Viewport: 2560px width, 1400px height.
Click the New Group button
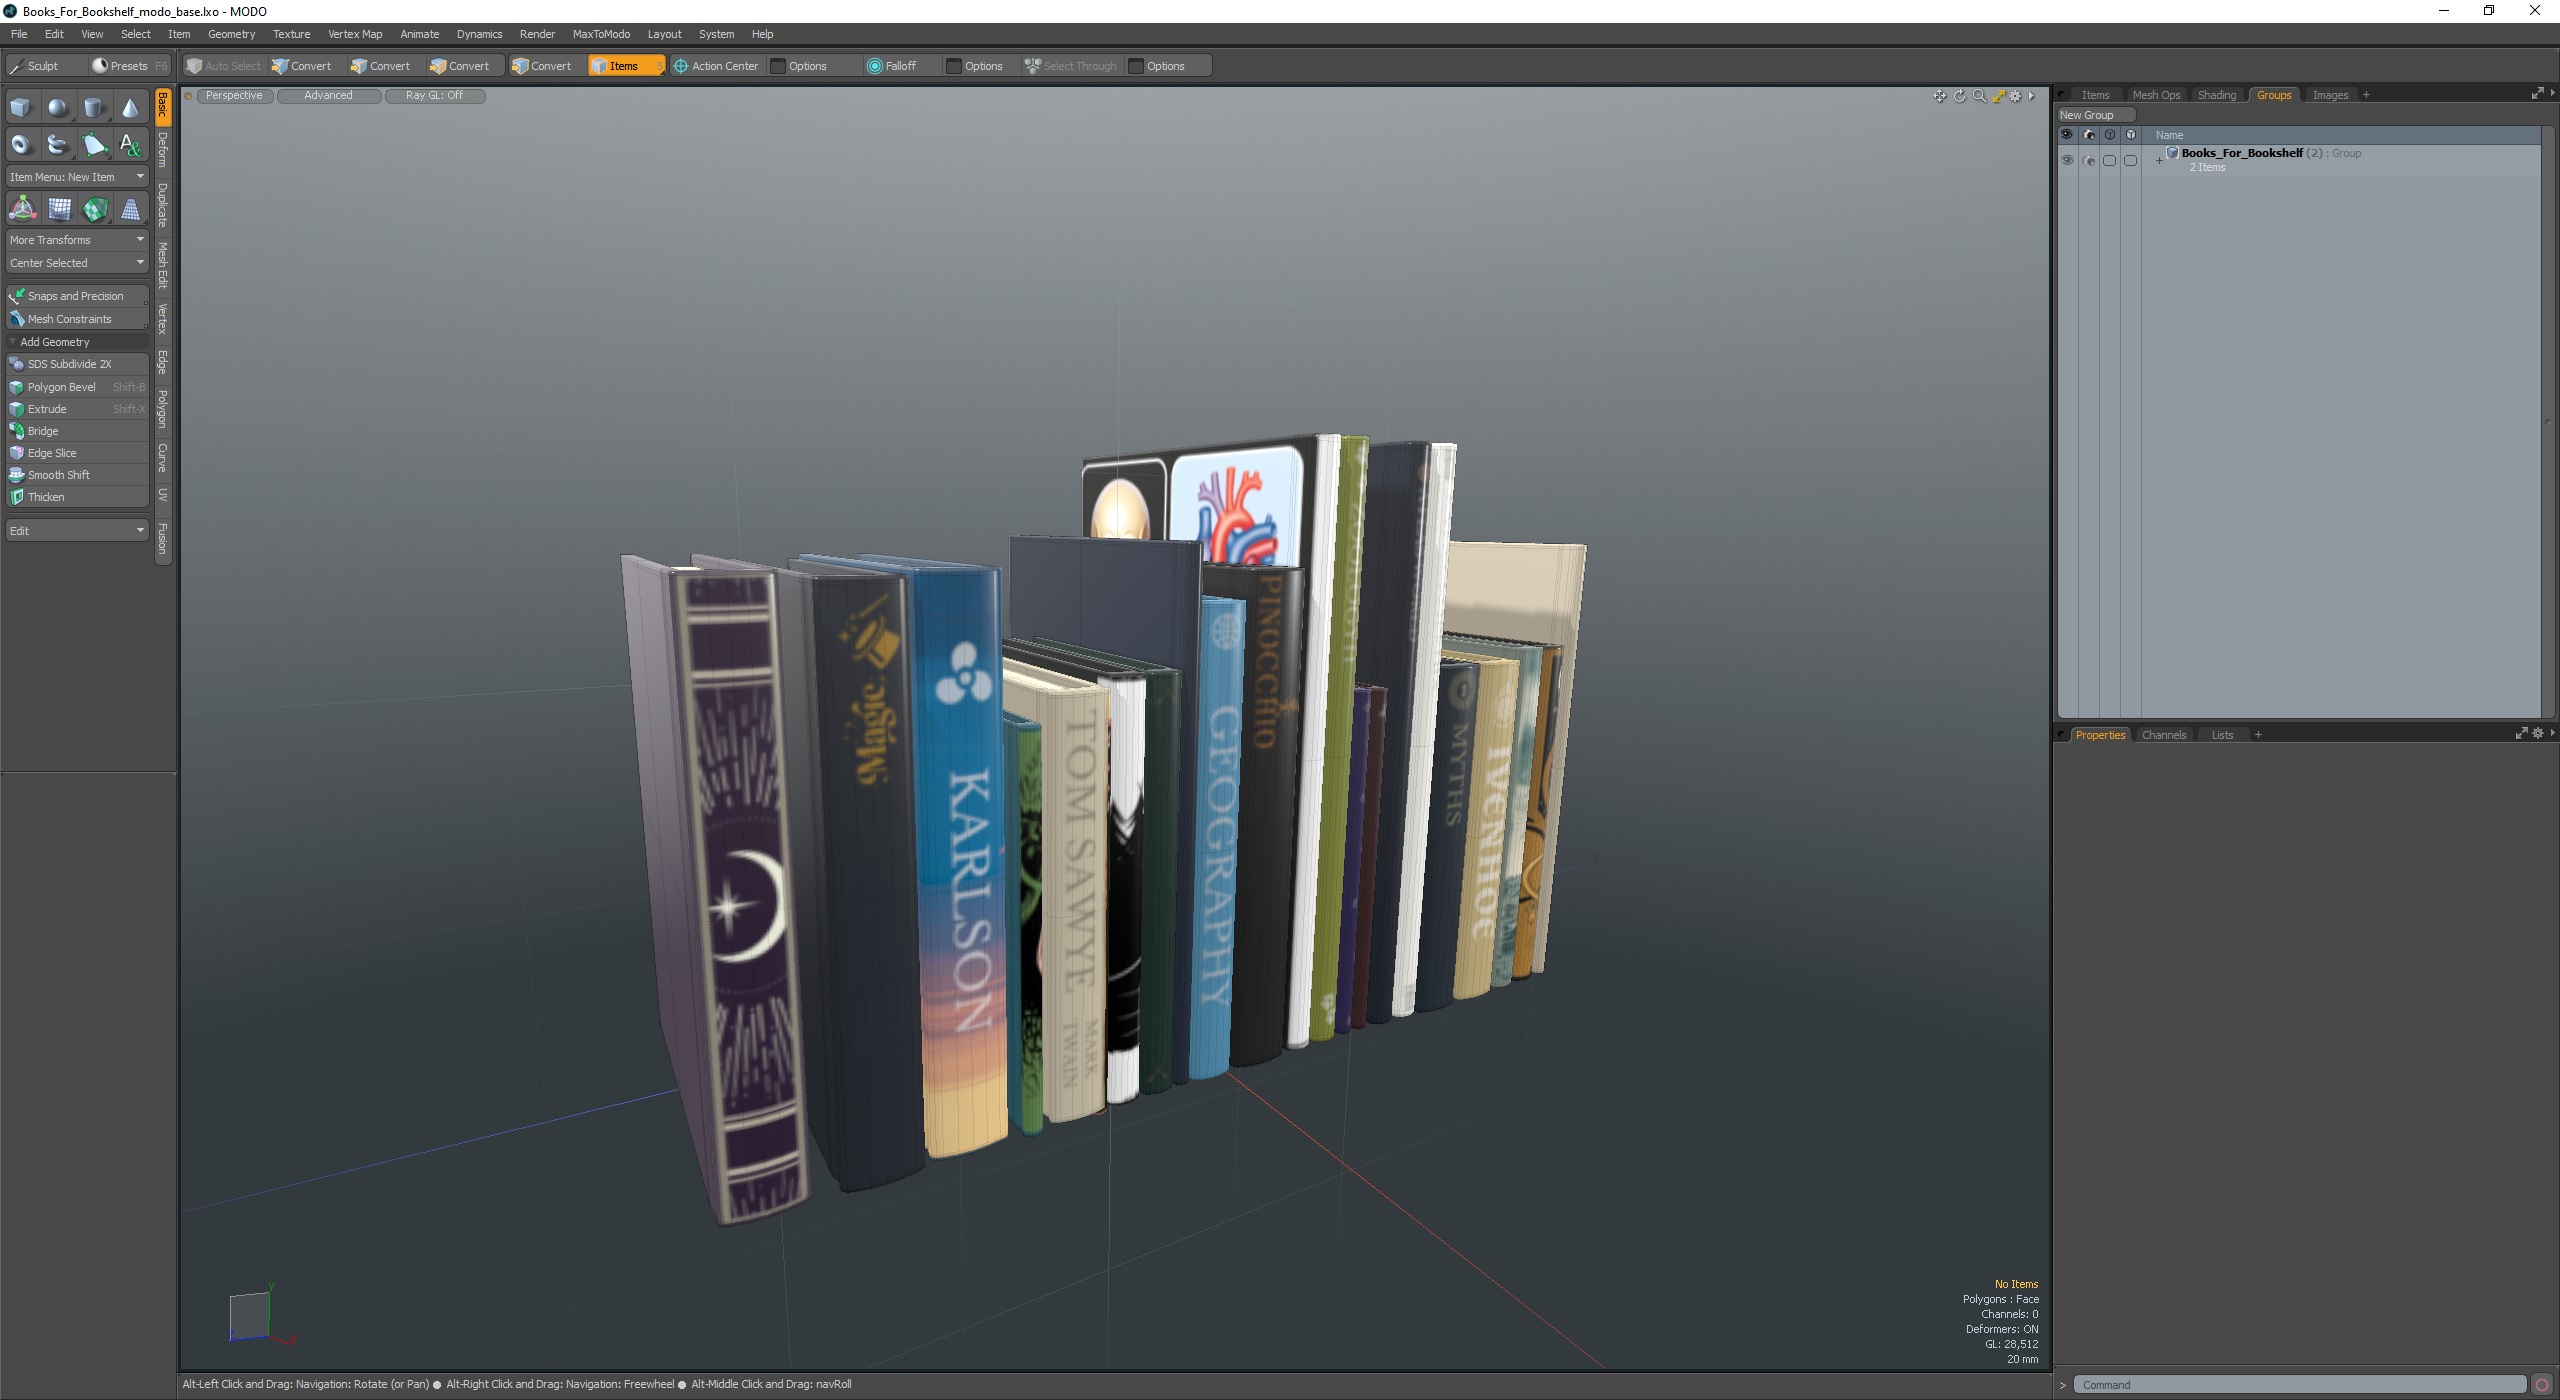(x=2095, y=115)
